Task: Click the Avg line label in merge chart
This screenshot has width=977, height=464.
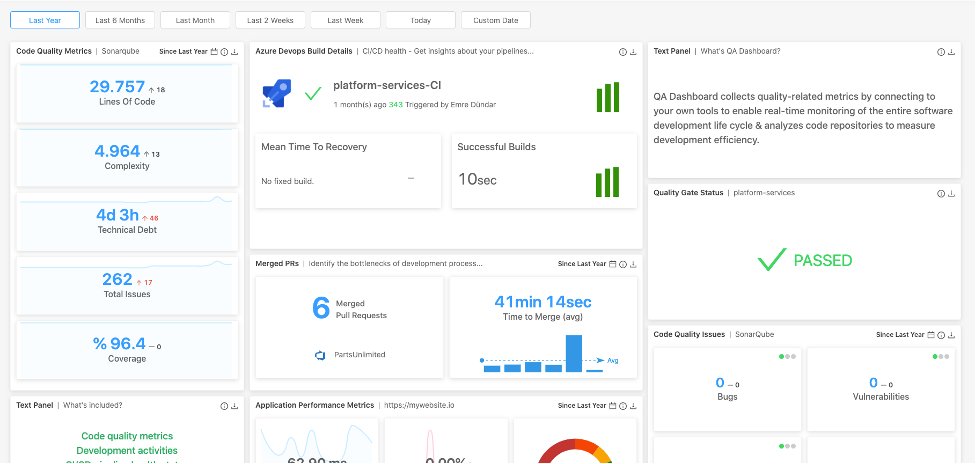Action: (612, 361)
